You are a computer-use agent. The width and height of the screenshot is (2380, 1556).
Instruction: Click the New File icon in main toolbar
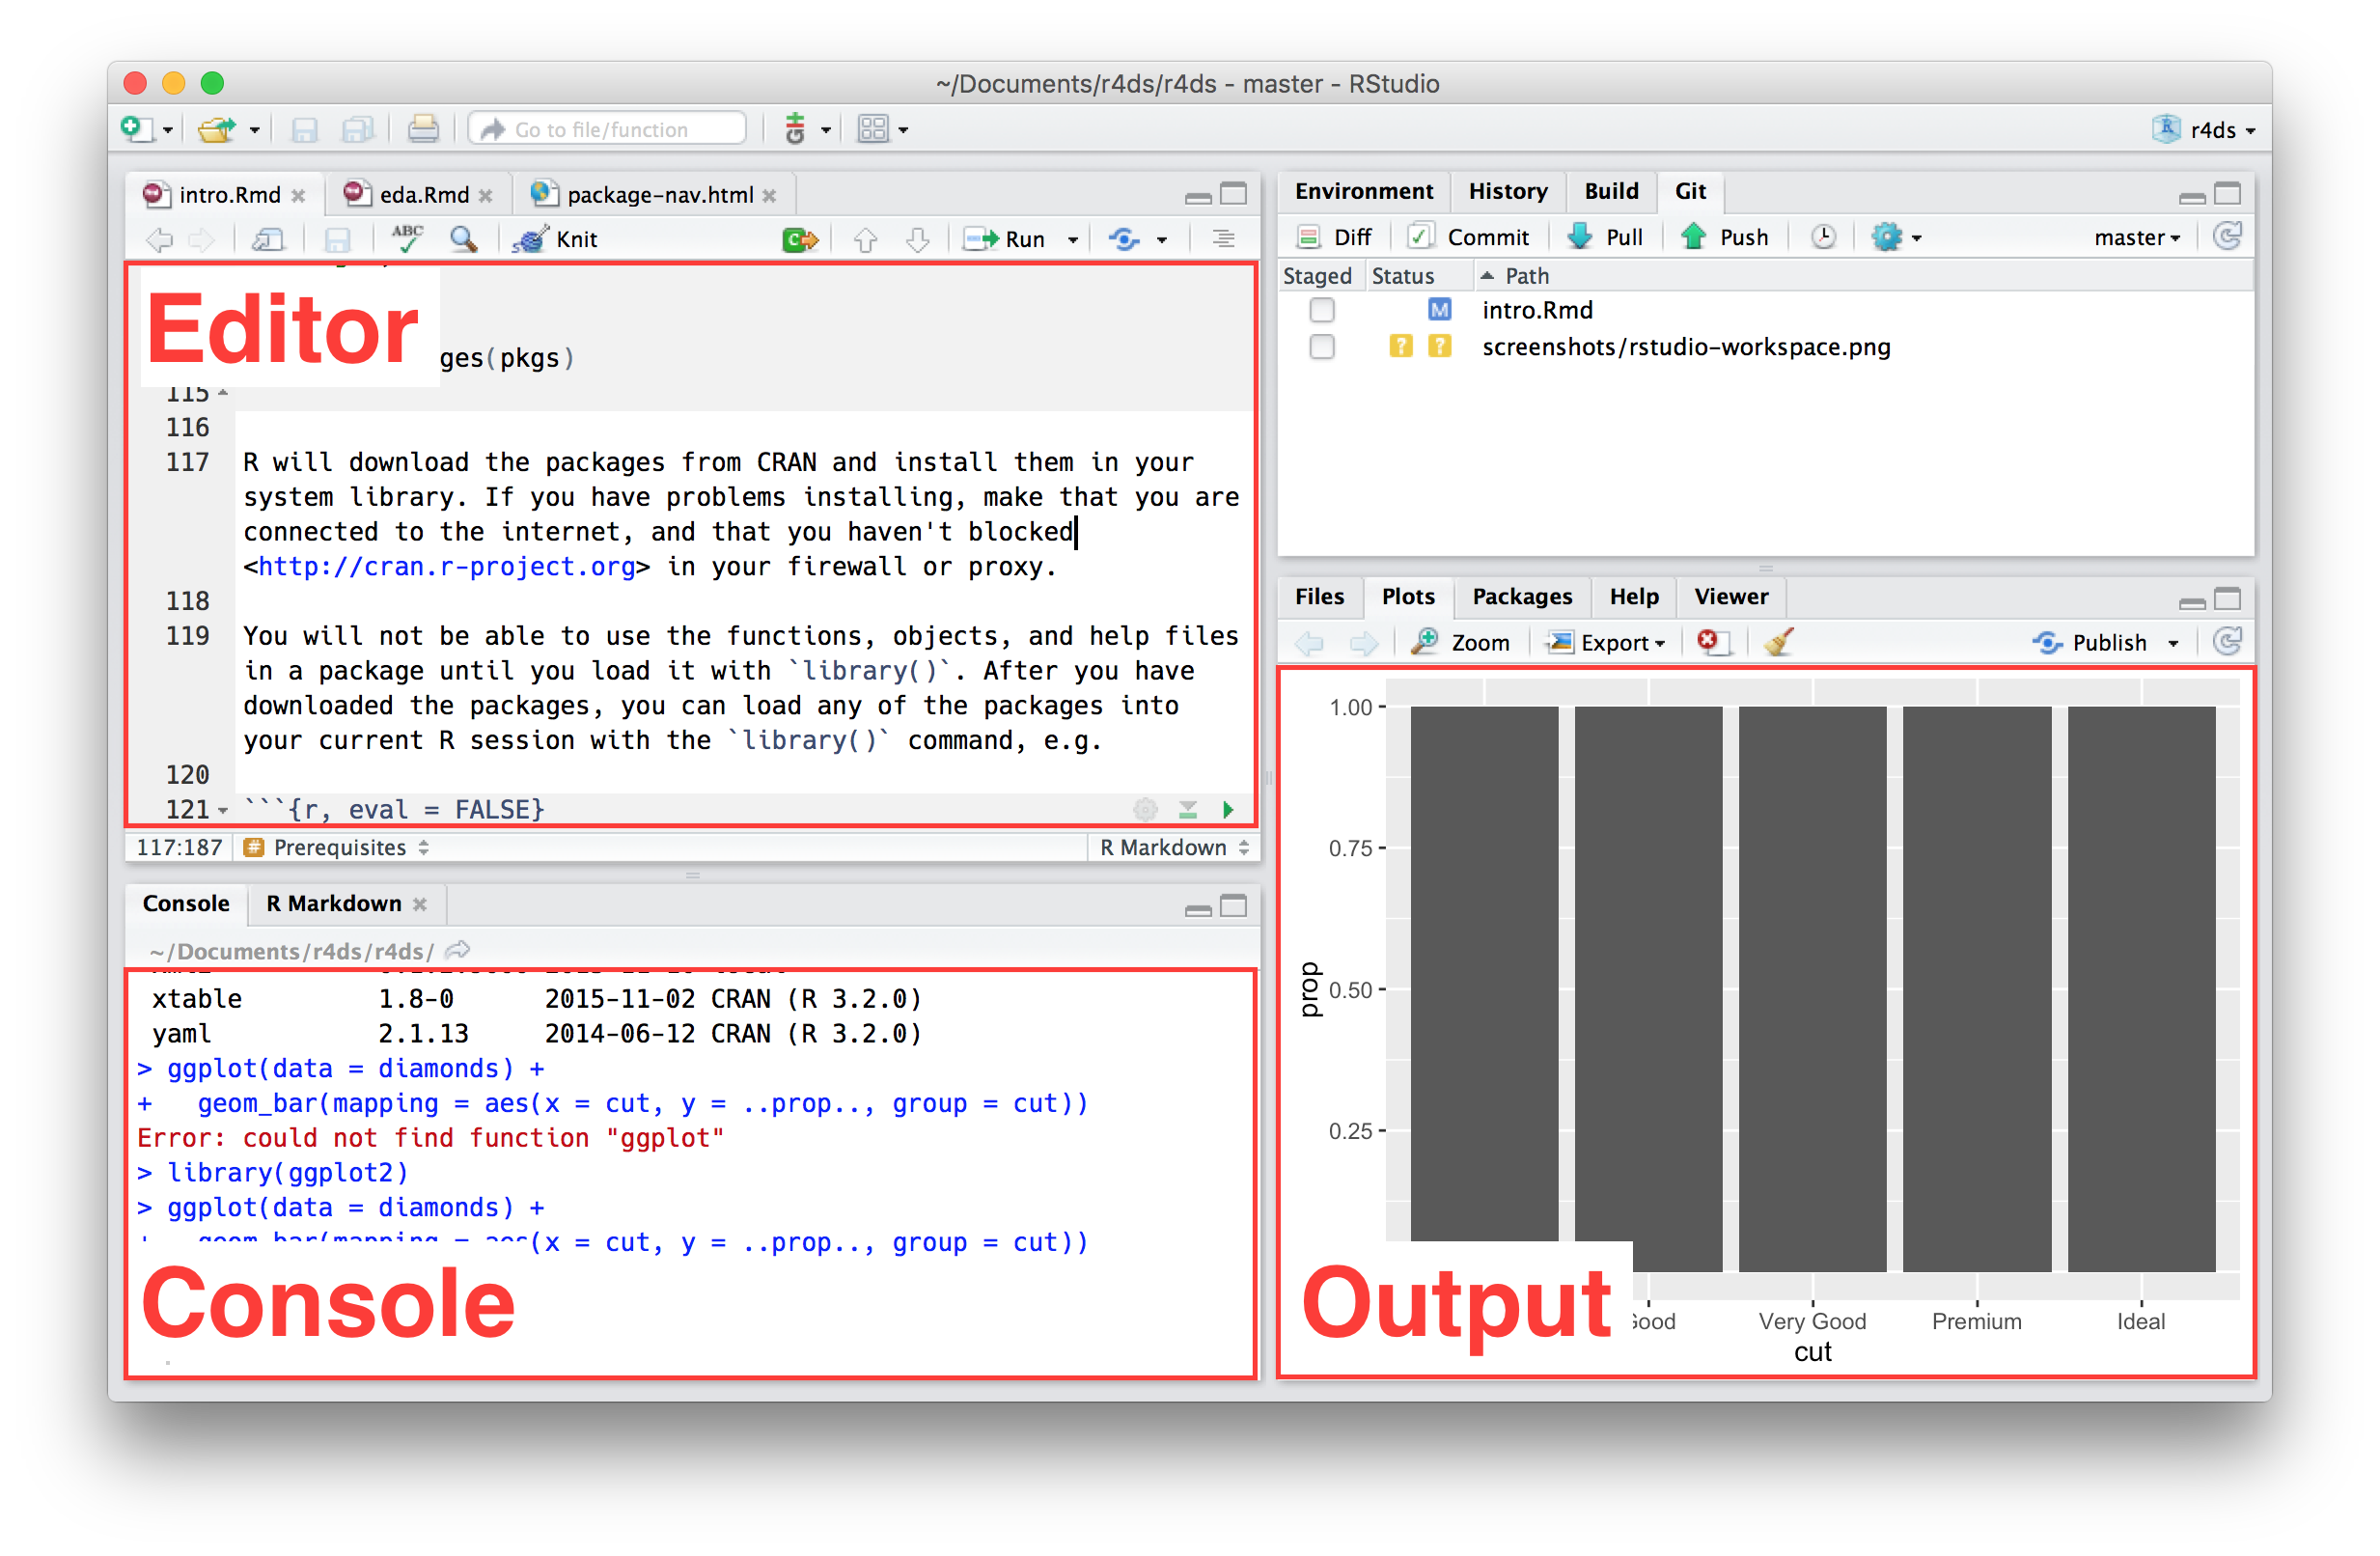coord(135,129)
